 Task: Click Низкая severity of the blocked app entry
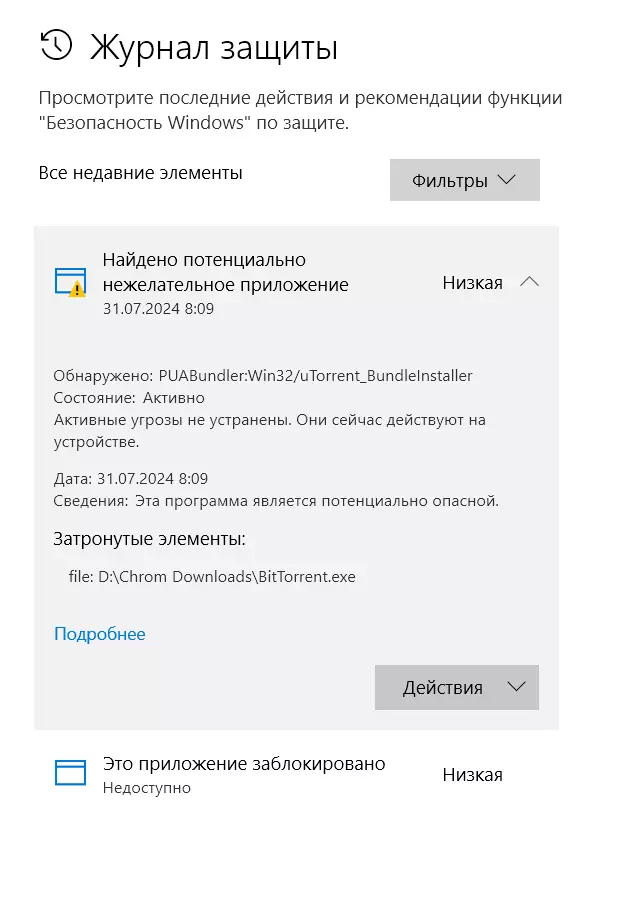pos(473,775)
